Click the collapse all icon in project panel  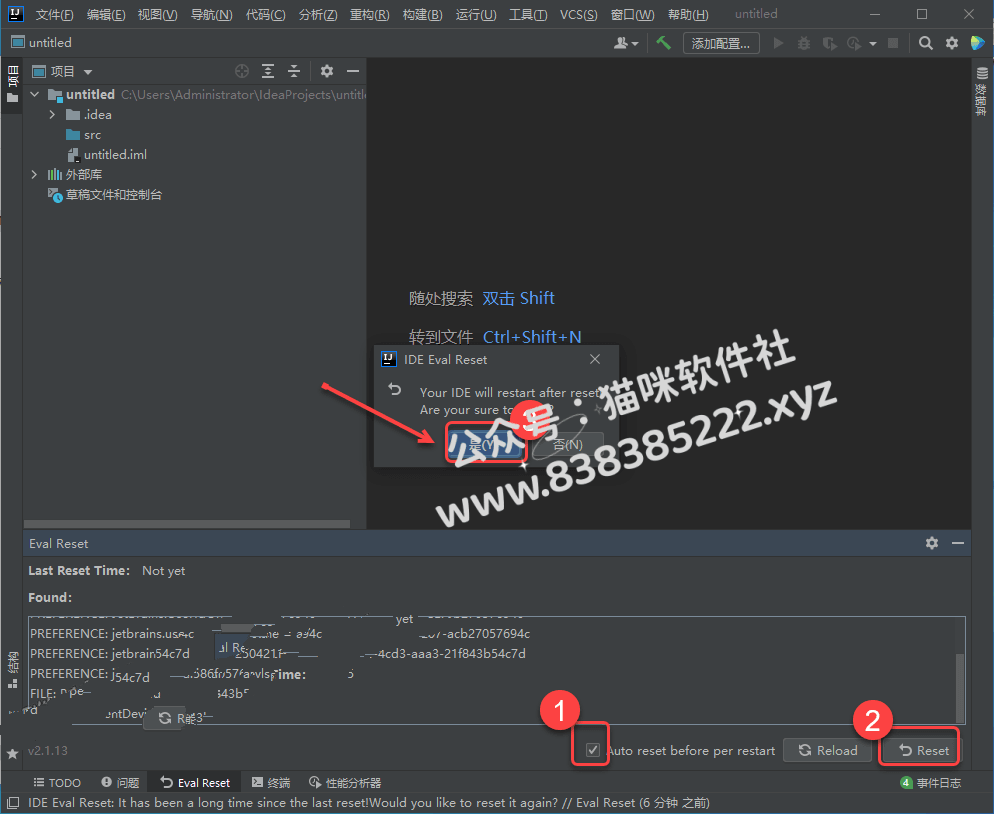[x=294, y=71]
